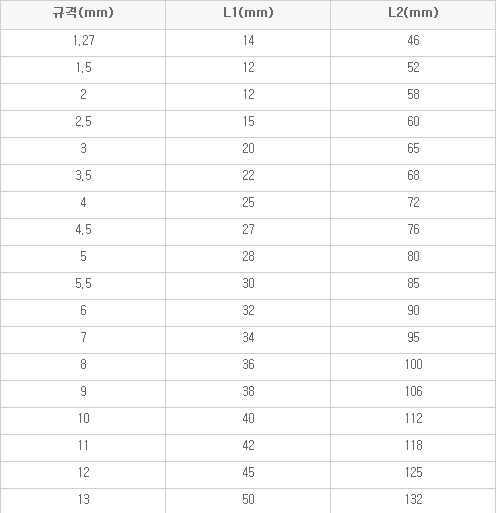
Task: Select the L1 value 28
Action: (x=248, y=256)
